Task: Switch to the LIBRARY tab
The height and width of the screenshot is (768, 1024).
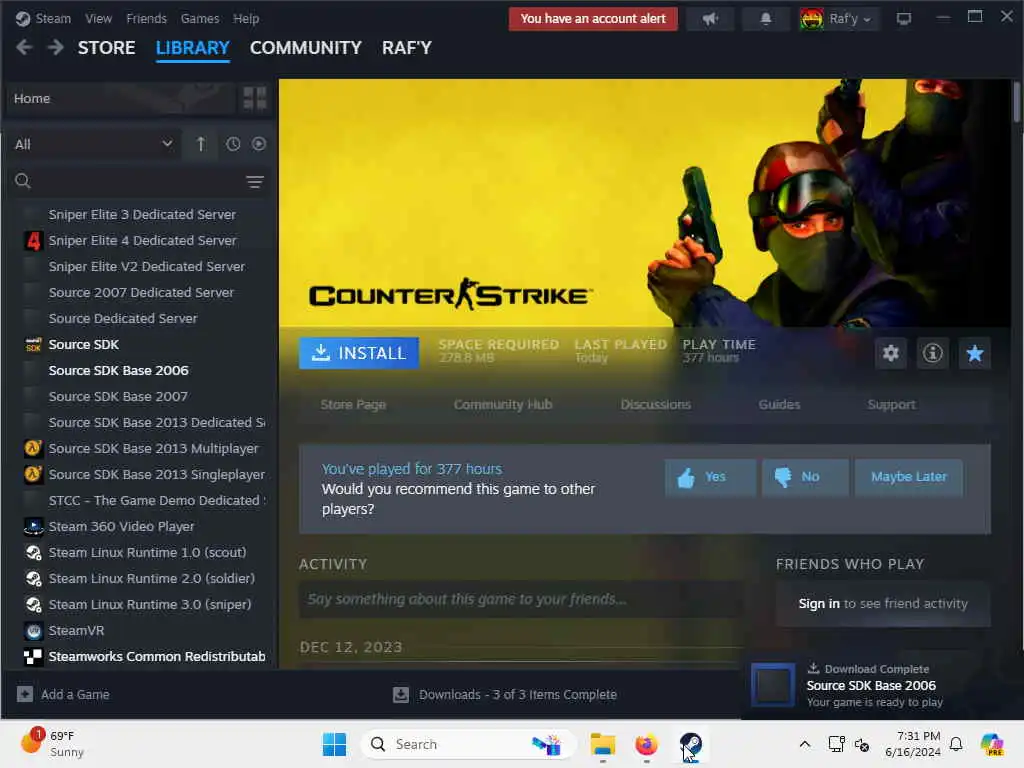Action: coord(193,48)
